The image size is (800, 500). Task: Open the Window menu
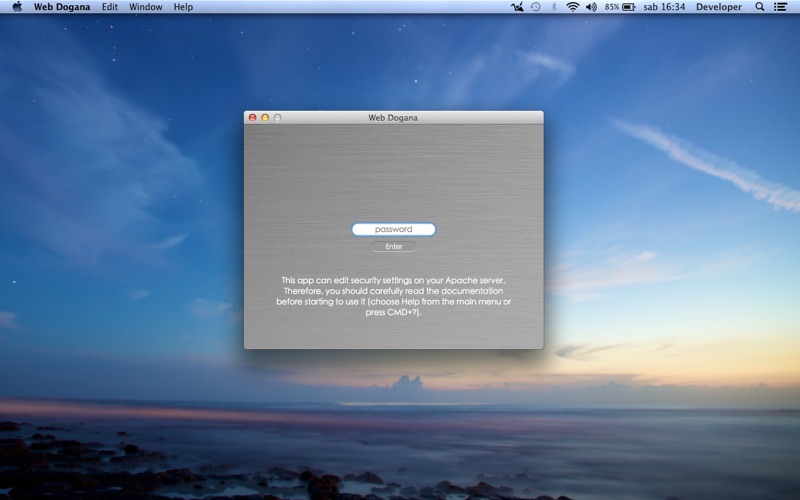pos(145,7)
